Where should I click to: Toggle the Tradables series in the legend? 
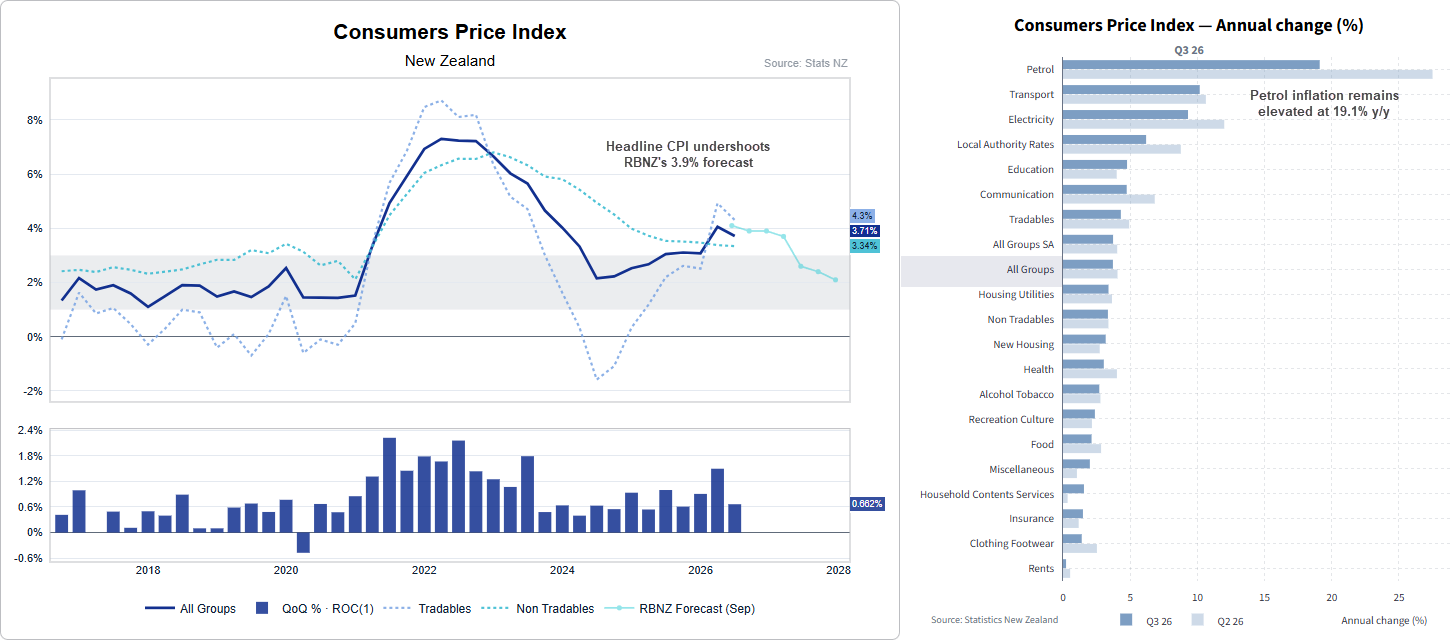click(x=427, y=608)
